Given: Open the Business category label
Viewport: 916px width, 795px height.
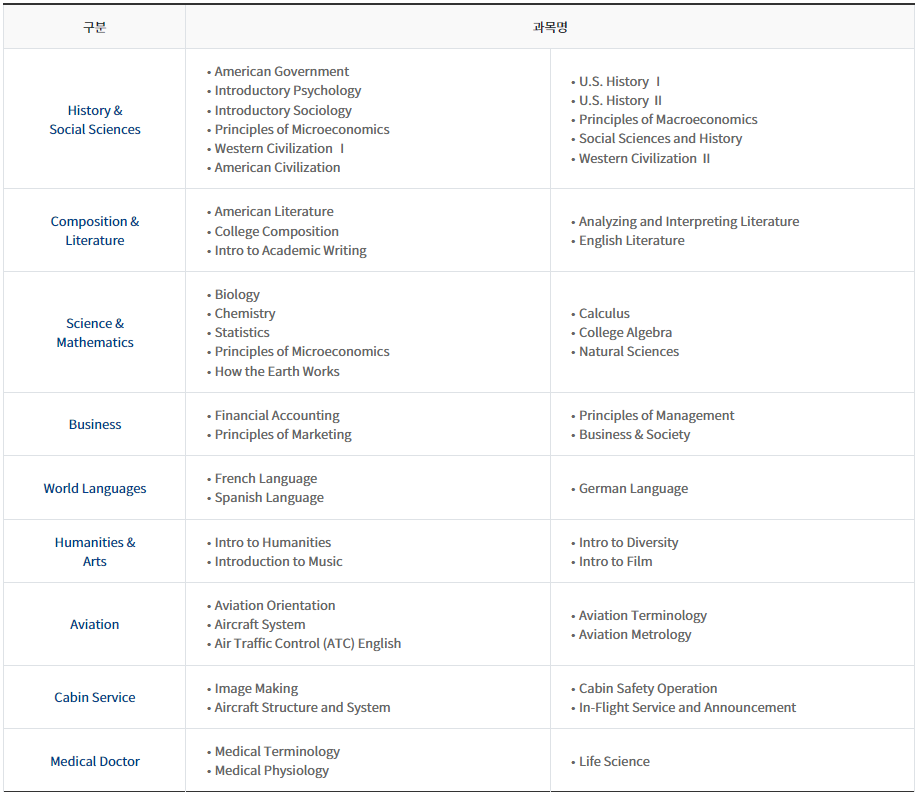Looking at the screenshot, I should click(x=95, y=425).
